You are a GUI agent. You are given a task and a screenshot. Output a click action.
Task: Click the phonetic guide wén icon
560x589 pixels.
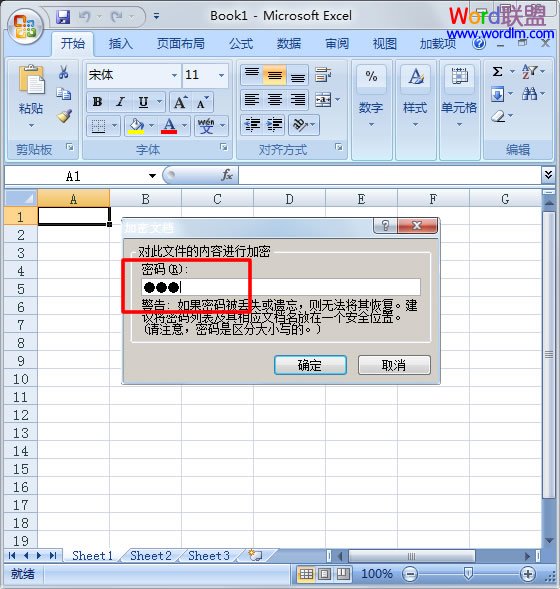[x=206, y=126]
